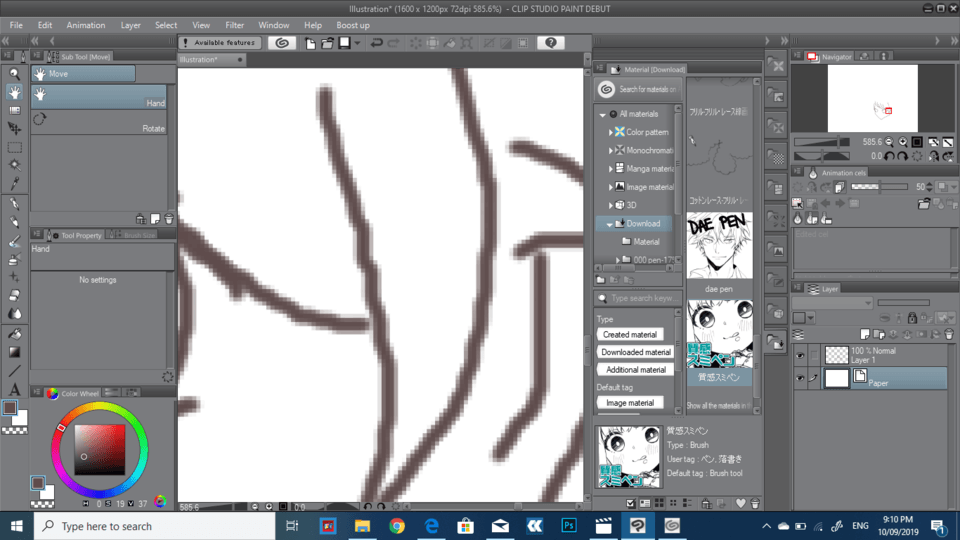Select the Eyedropper tool
Viewport: 960px width, 540px height.
coord(14,183)
